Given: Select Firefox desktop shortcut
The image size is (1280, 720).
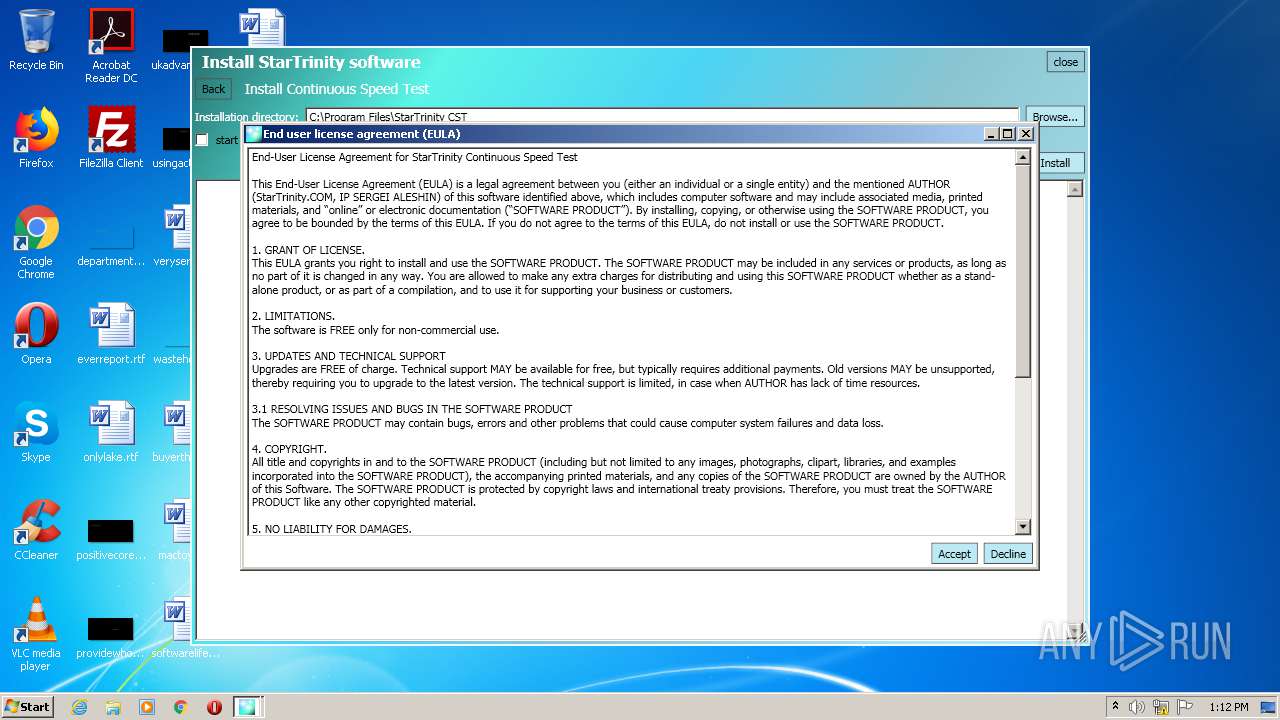Looking at the screenshot, I should tap(36, 138).
